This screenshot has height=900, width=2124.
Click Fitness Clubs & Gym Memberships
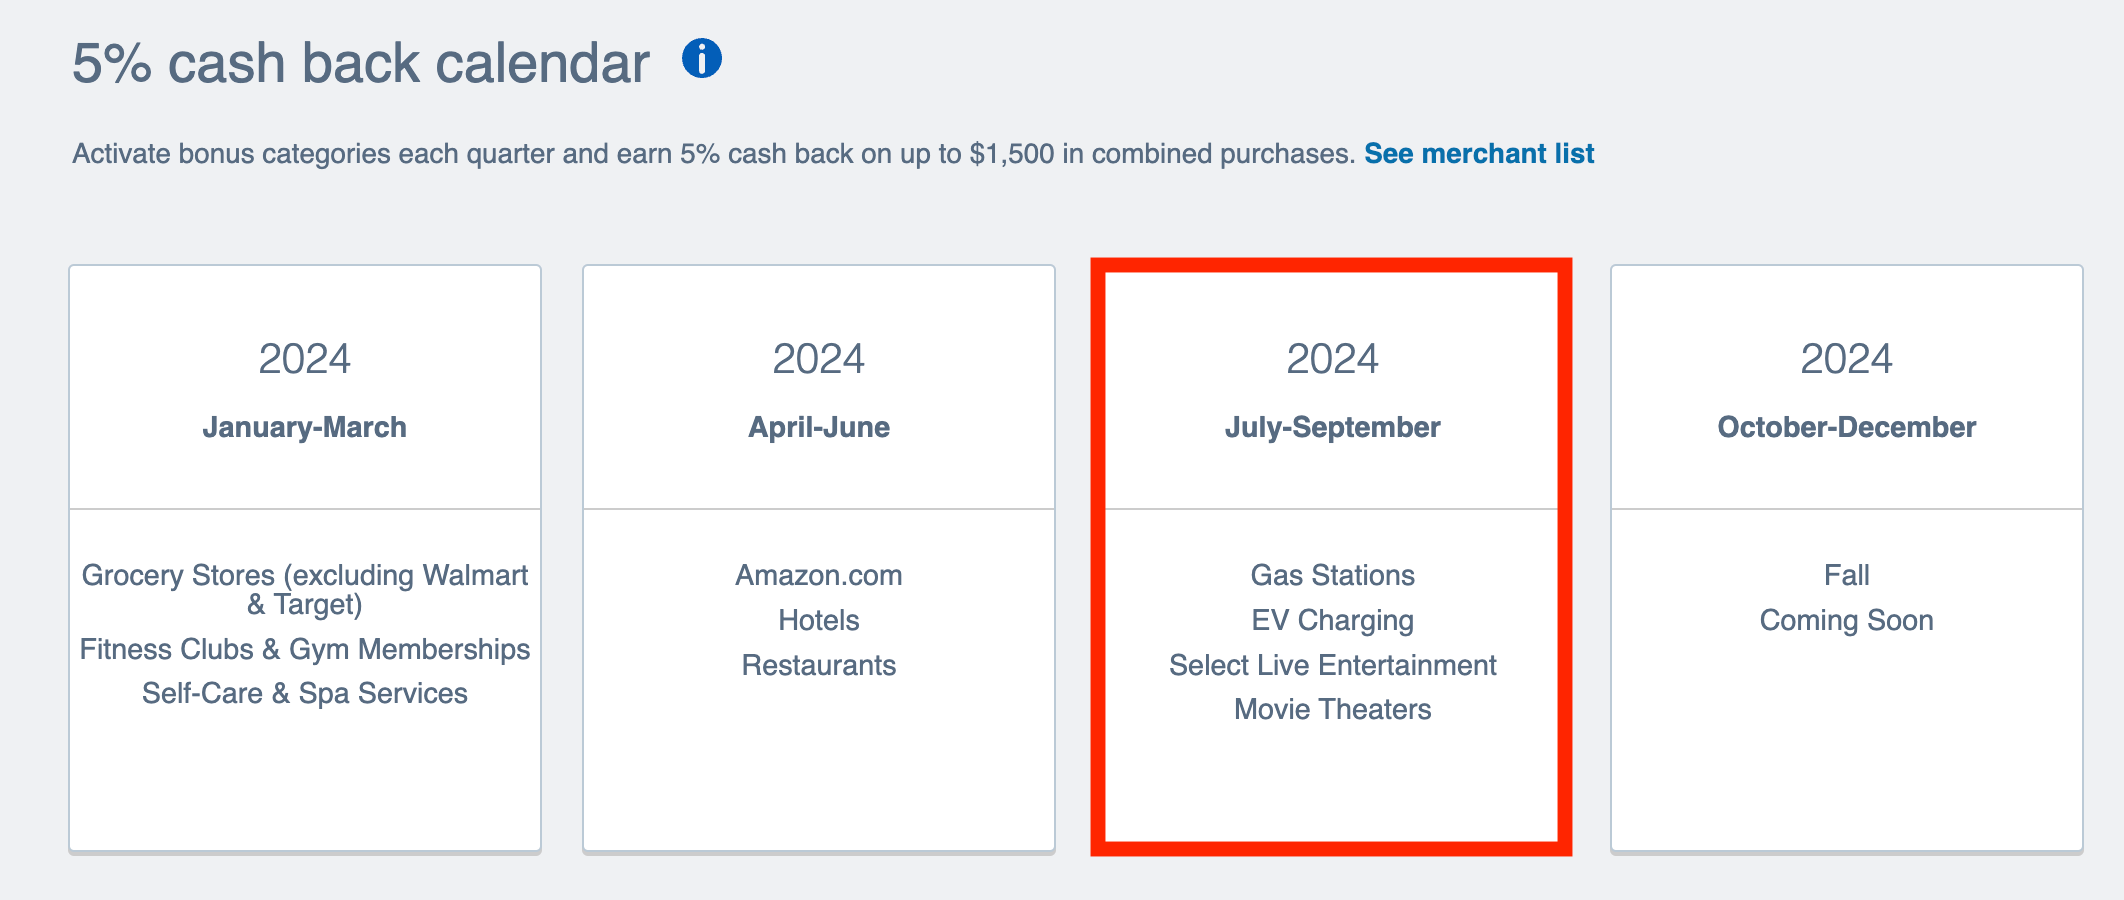click(304, 649)
